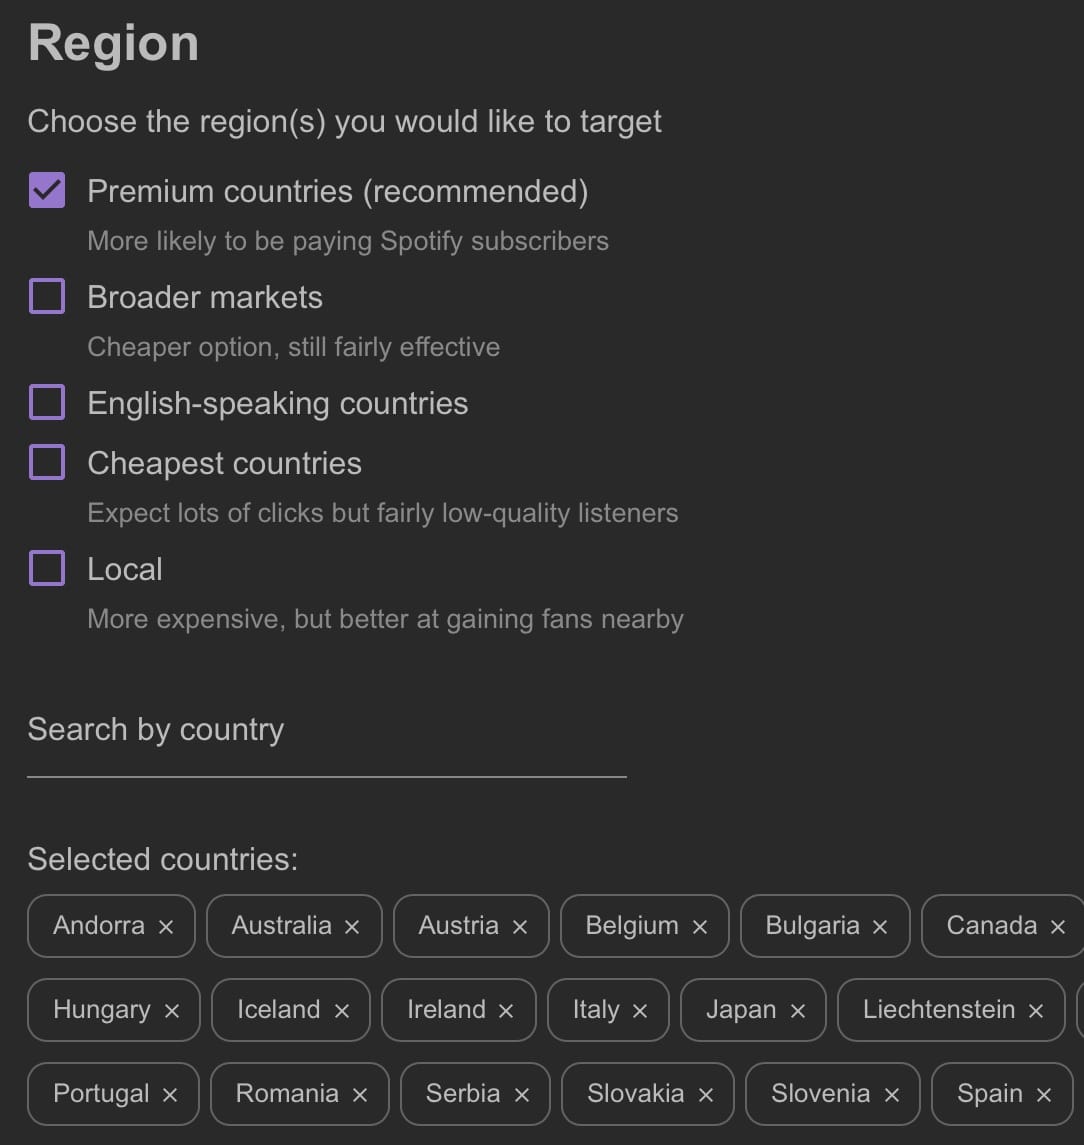1084x1145 pixels.
Task: Click the X on the Serbia chip
Action: 522,1095
